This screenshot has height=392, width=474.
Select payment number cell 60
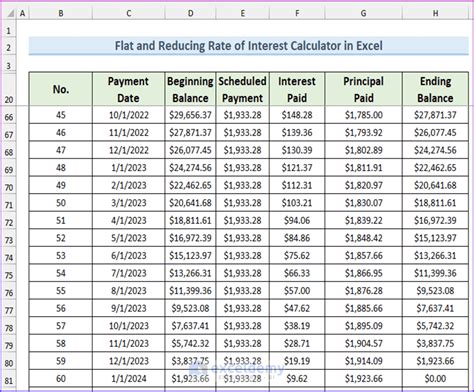point(61,379)
